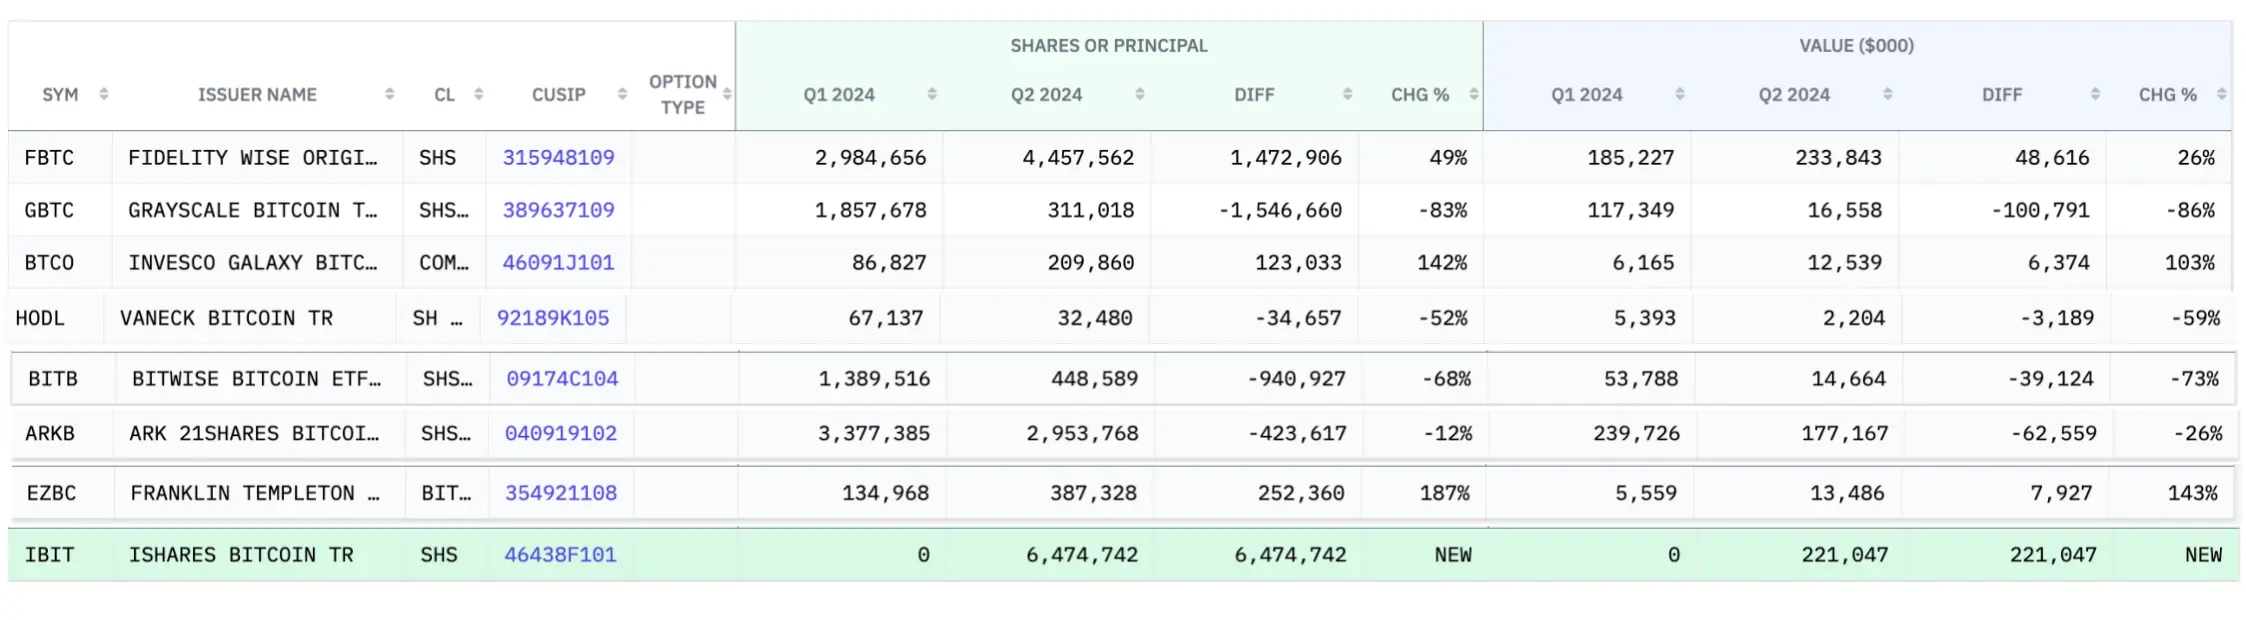This screenshot has height=620, width=2246.
Task: Click issuer ARK 21SHARES BITCOI…
Action: pos(254,434)
